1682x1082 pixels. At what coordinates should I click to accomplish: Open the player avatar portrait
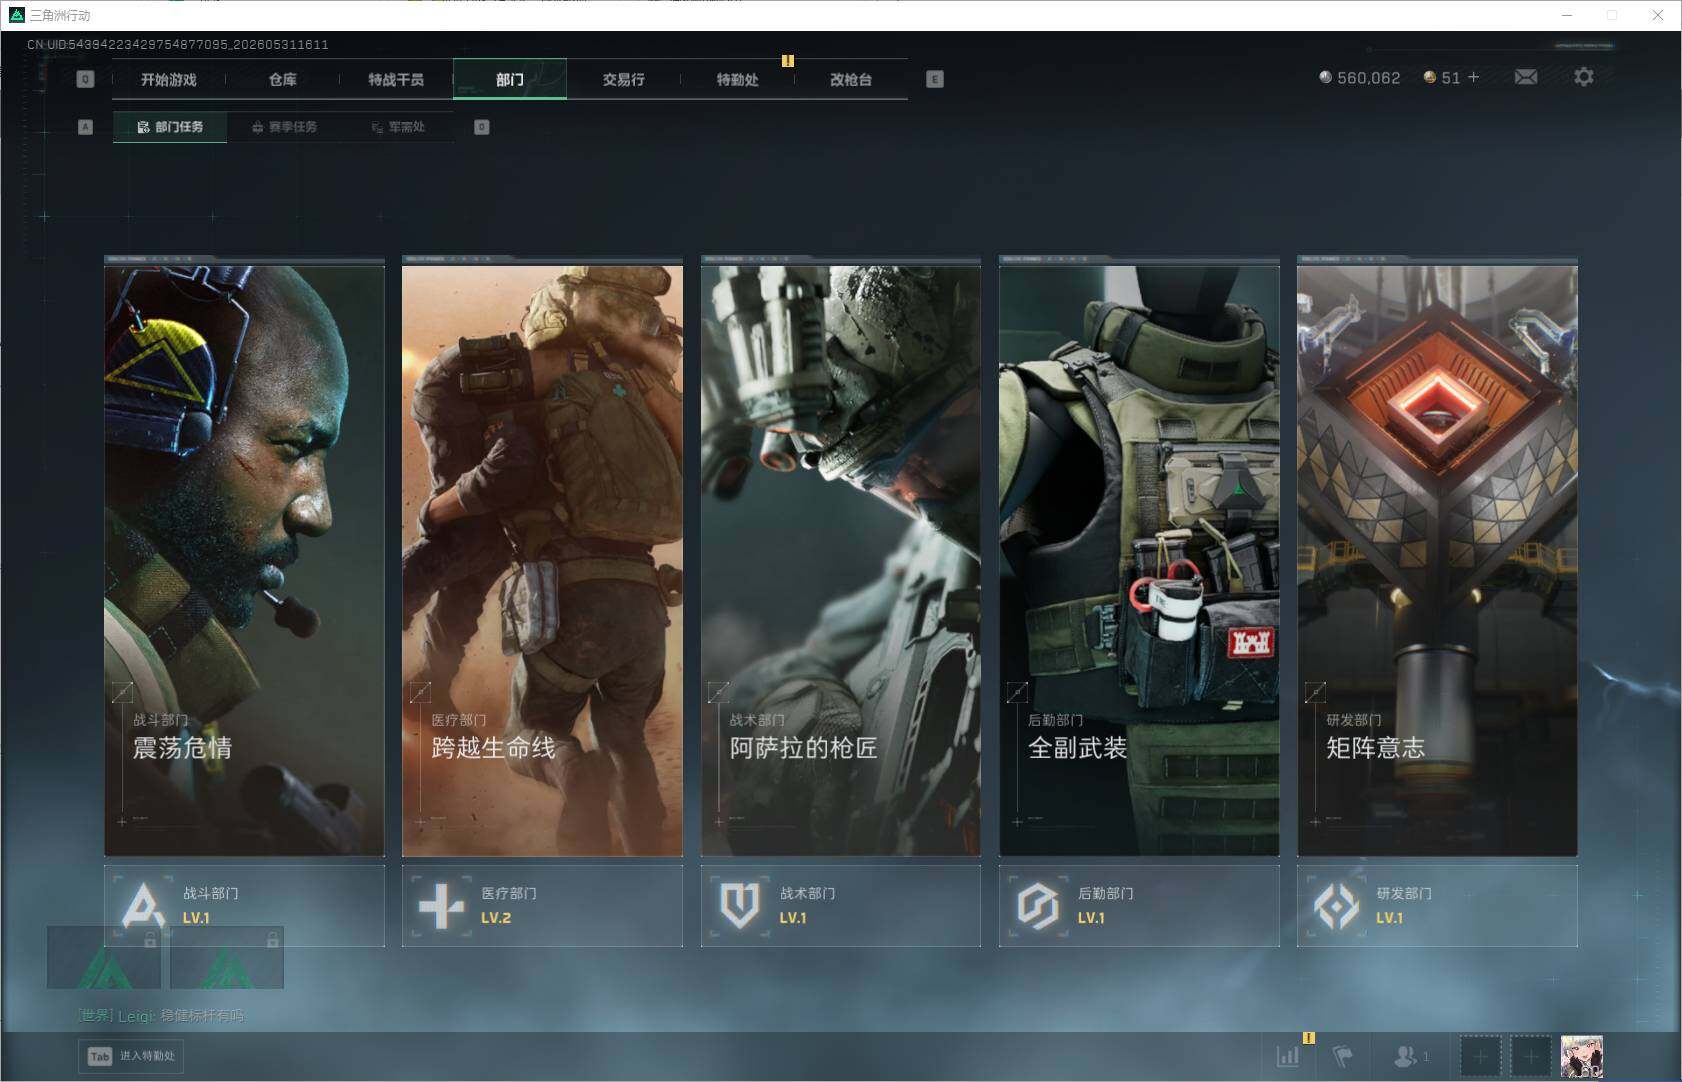[1582, 1056]
